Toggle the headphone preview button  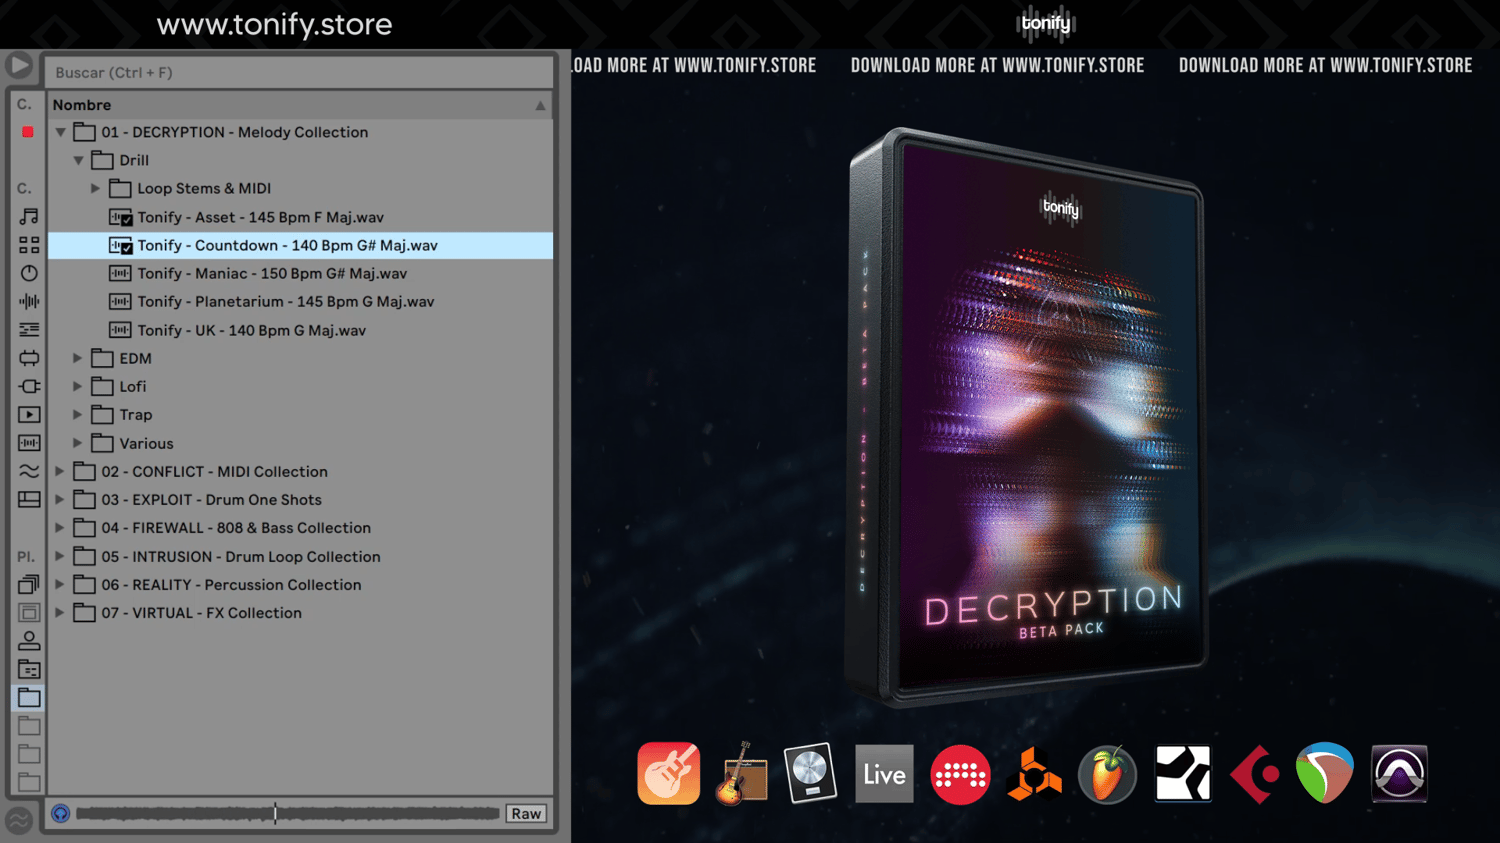(x=61, y=813)
